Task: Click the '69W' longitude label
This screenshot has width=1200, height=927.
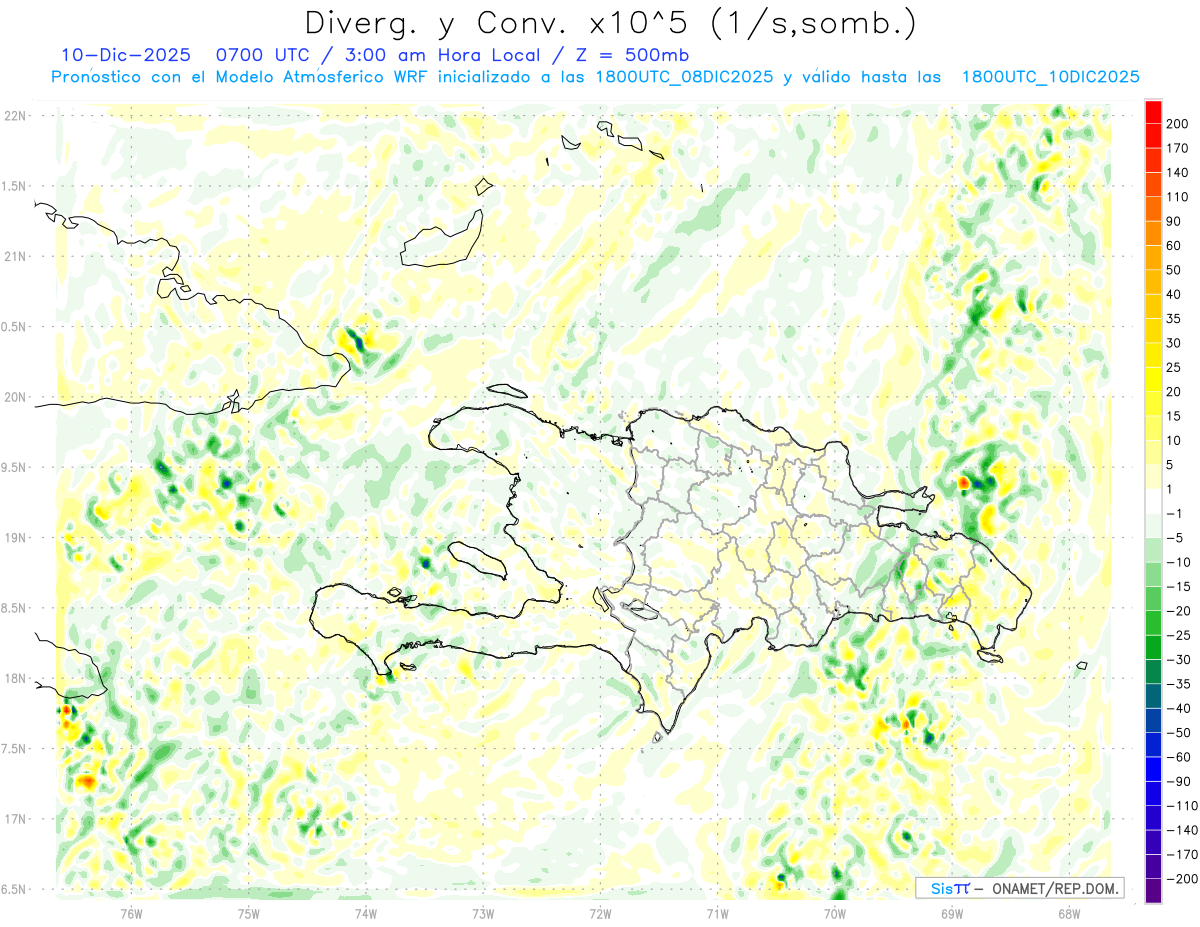Action: point(951,914)
